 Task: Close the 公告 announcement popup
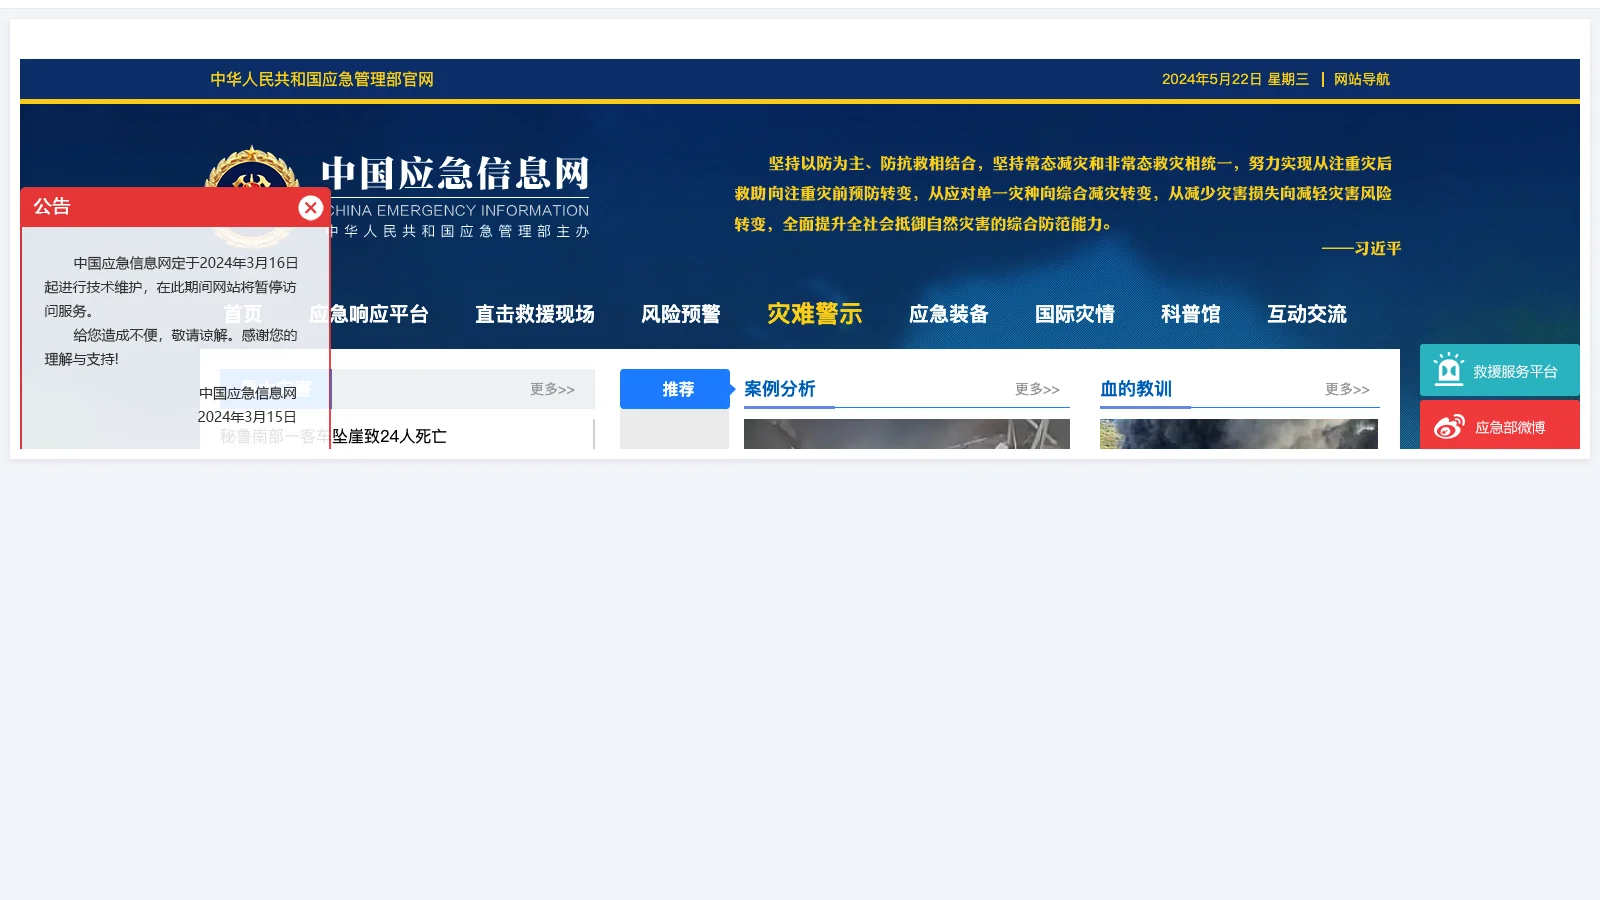pos(311,207)
